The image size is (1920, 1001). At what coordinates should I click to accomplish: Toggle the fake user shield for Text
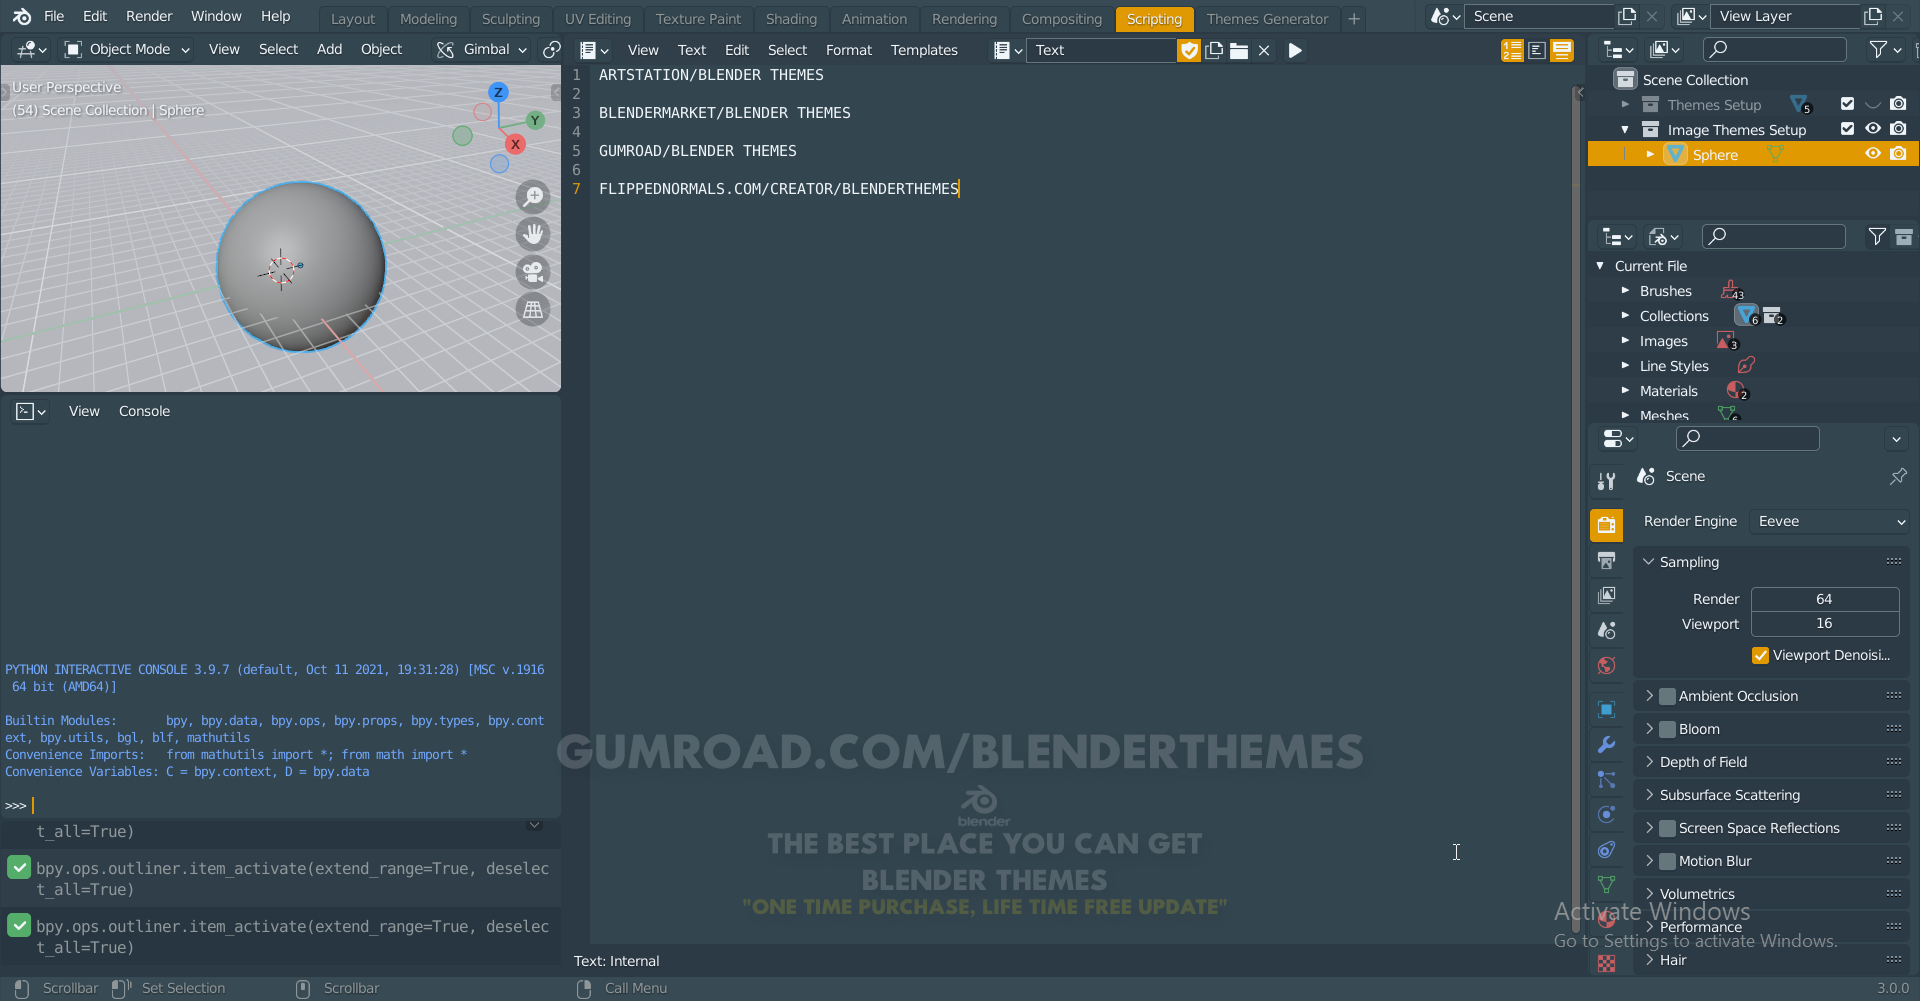tap(1189, 50)
